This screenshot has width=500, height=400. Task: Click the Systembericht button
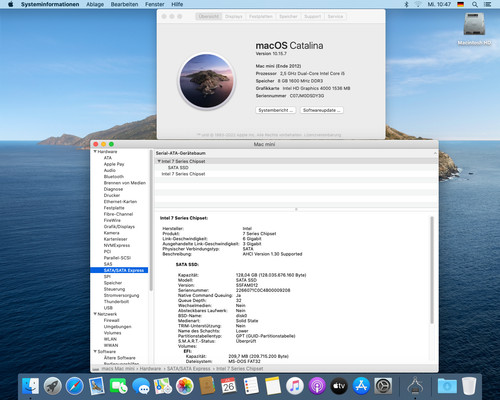(x=276, y=110)
